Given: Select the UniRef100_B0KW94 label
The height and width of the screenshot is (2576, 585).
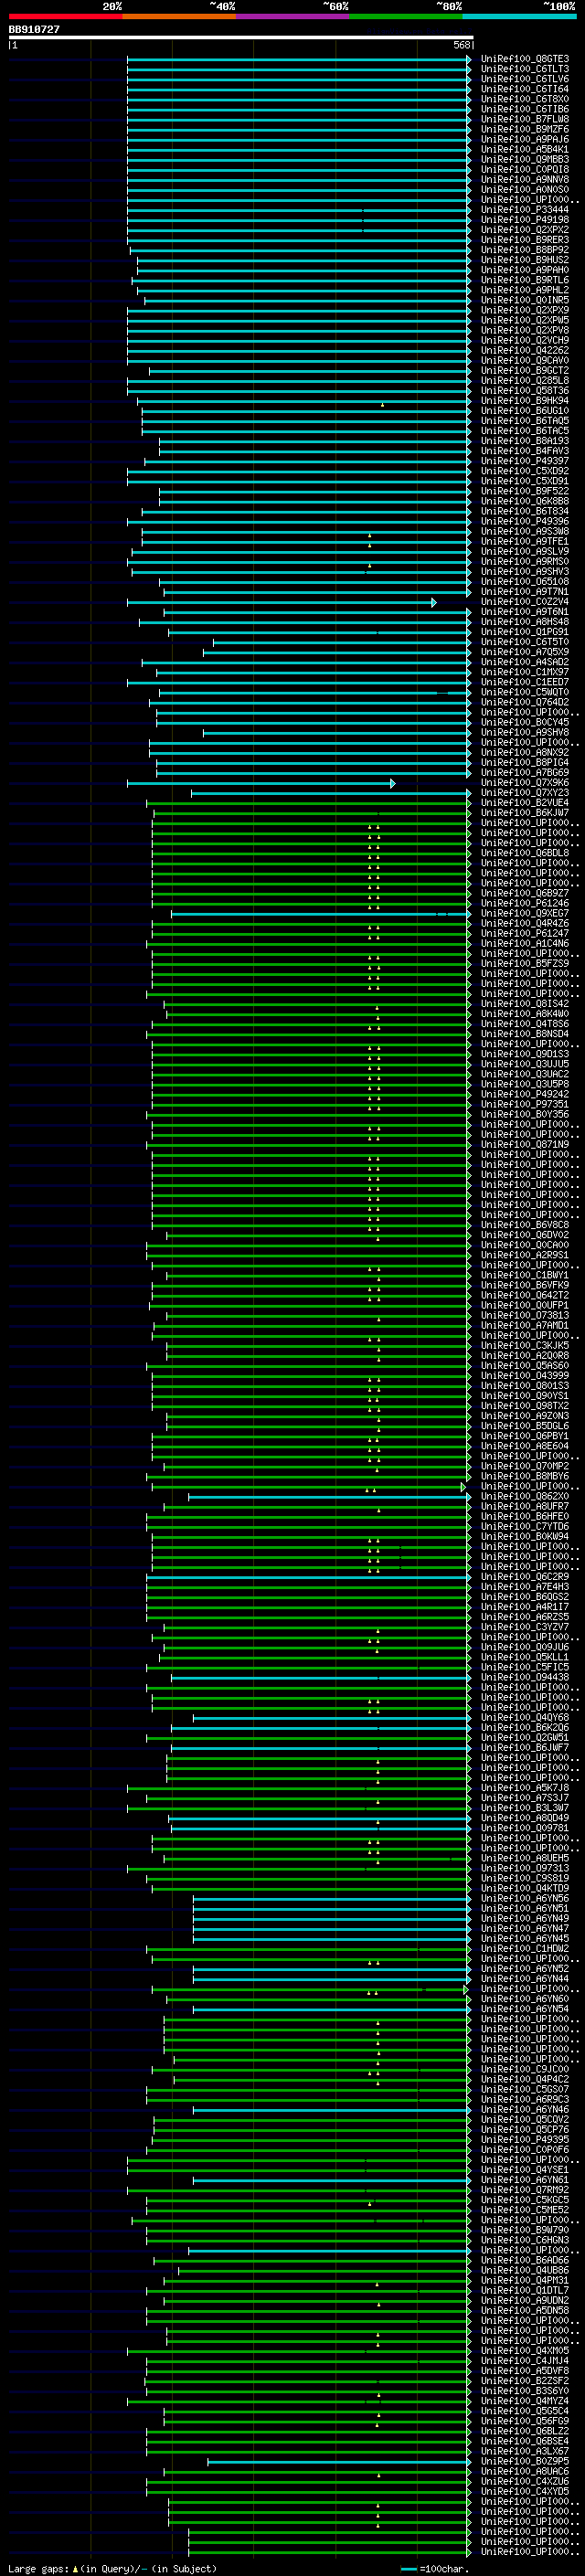Looking at the screenshot, I should click(x=525, y=1536).
